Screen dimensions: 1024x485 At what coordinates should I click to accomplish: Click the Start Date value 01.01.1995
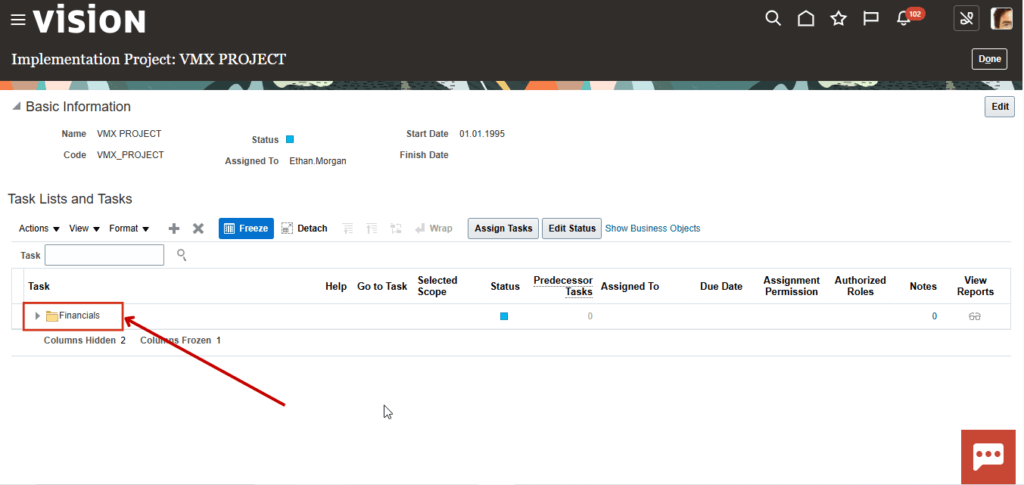[482, 134]
